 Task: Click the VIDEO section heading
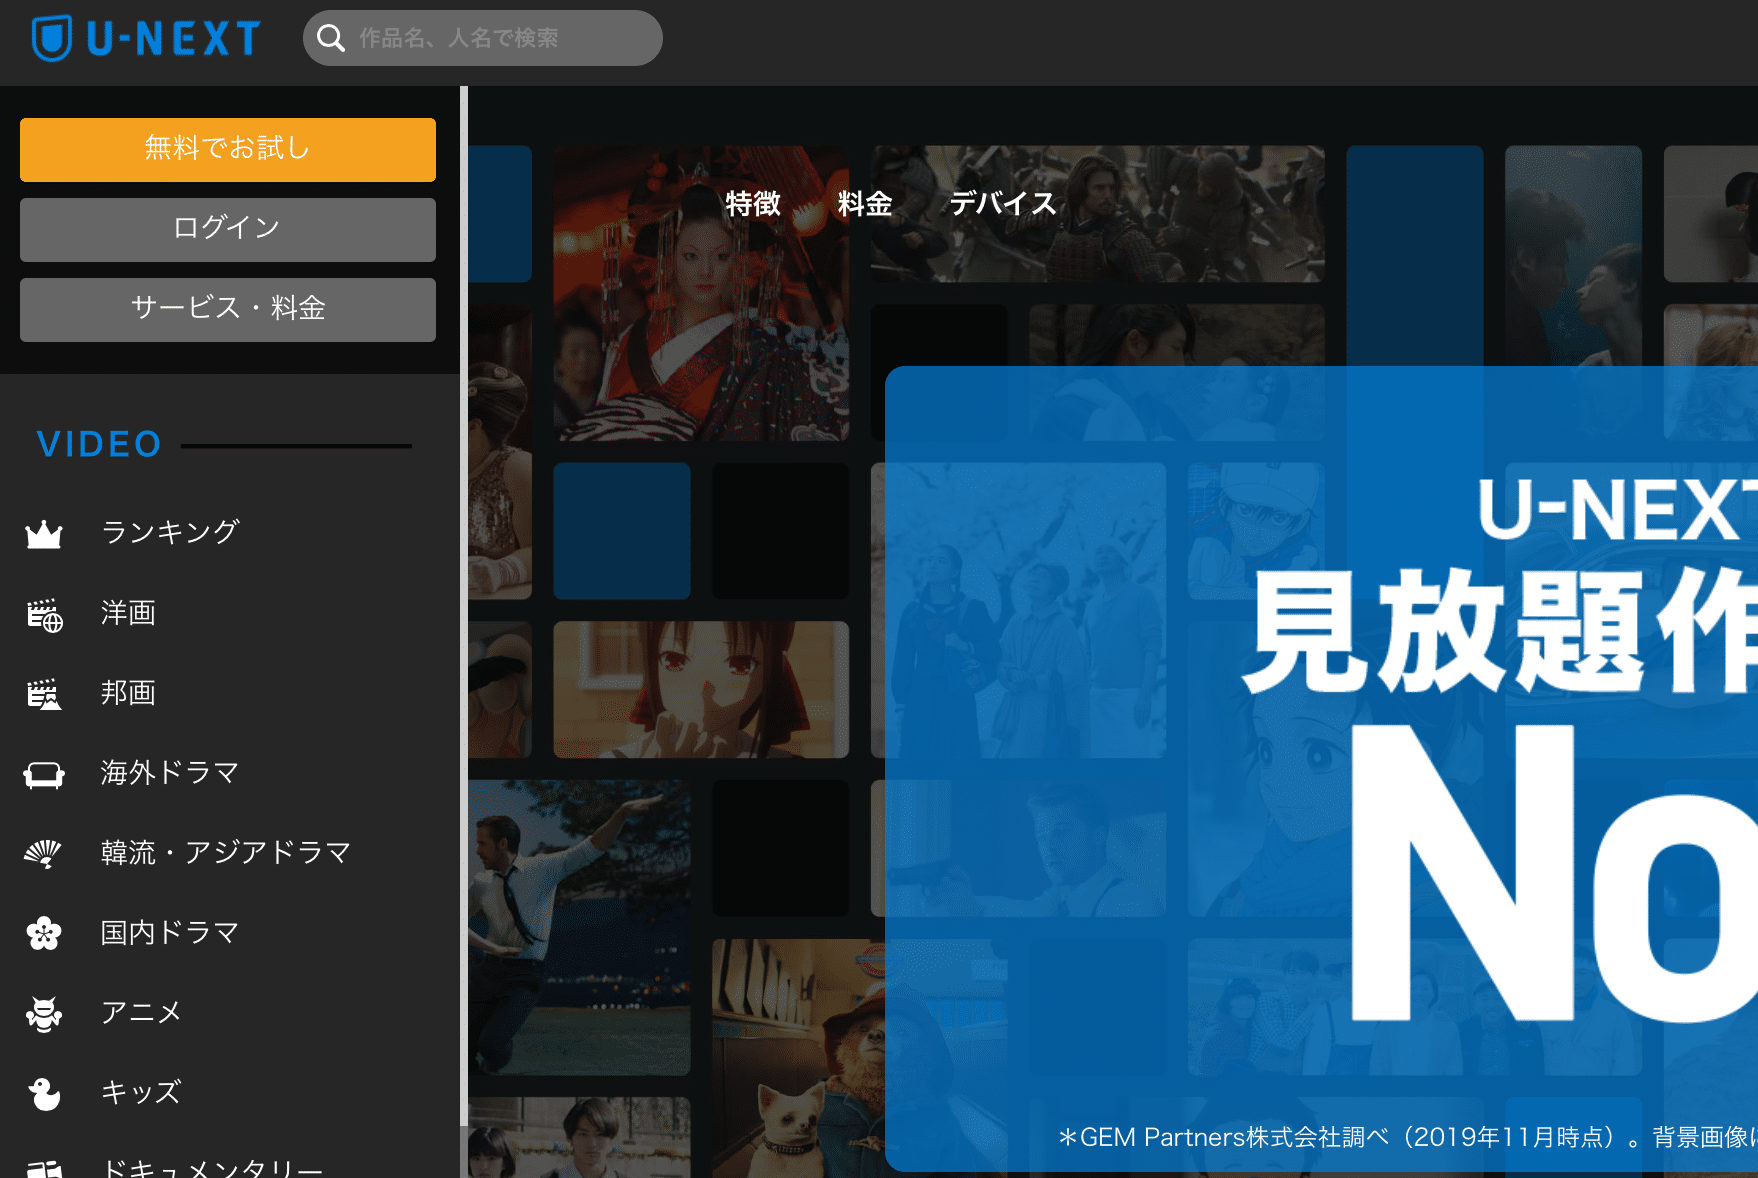point(99,444)
